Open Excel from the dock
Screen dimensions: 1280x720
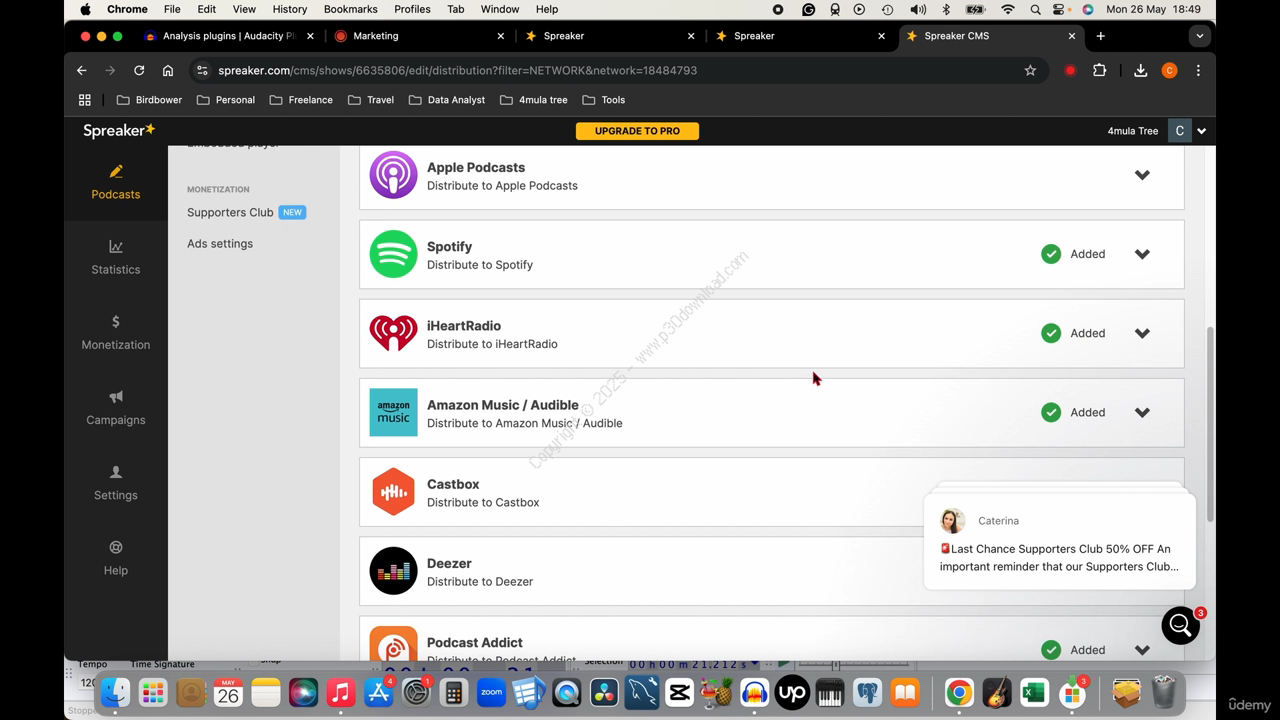coord(1034,692)
